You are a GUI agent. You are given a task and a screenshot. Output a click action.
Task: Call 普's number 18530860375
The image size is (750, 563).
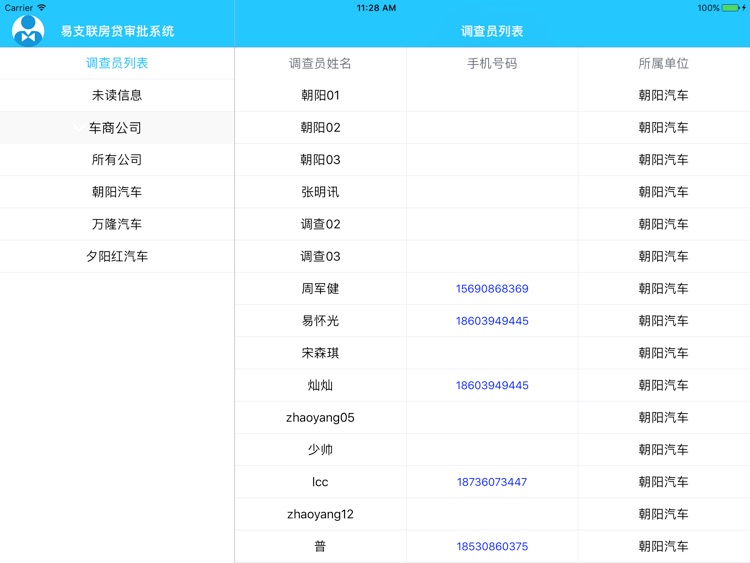pos(492,546)
